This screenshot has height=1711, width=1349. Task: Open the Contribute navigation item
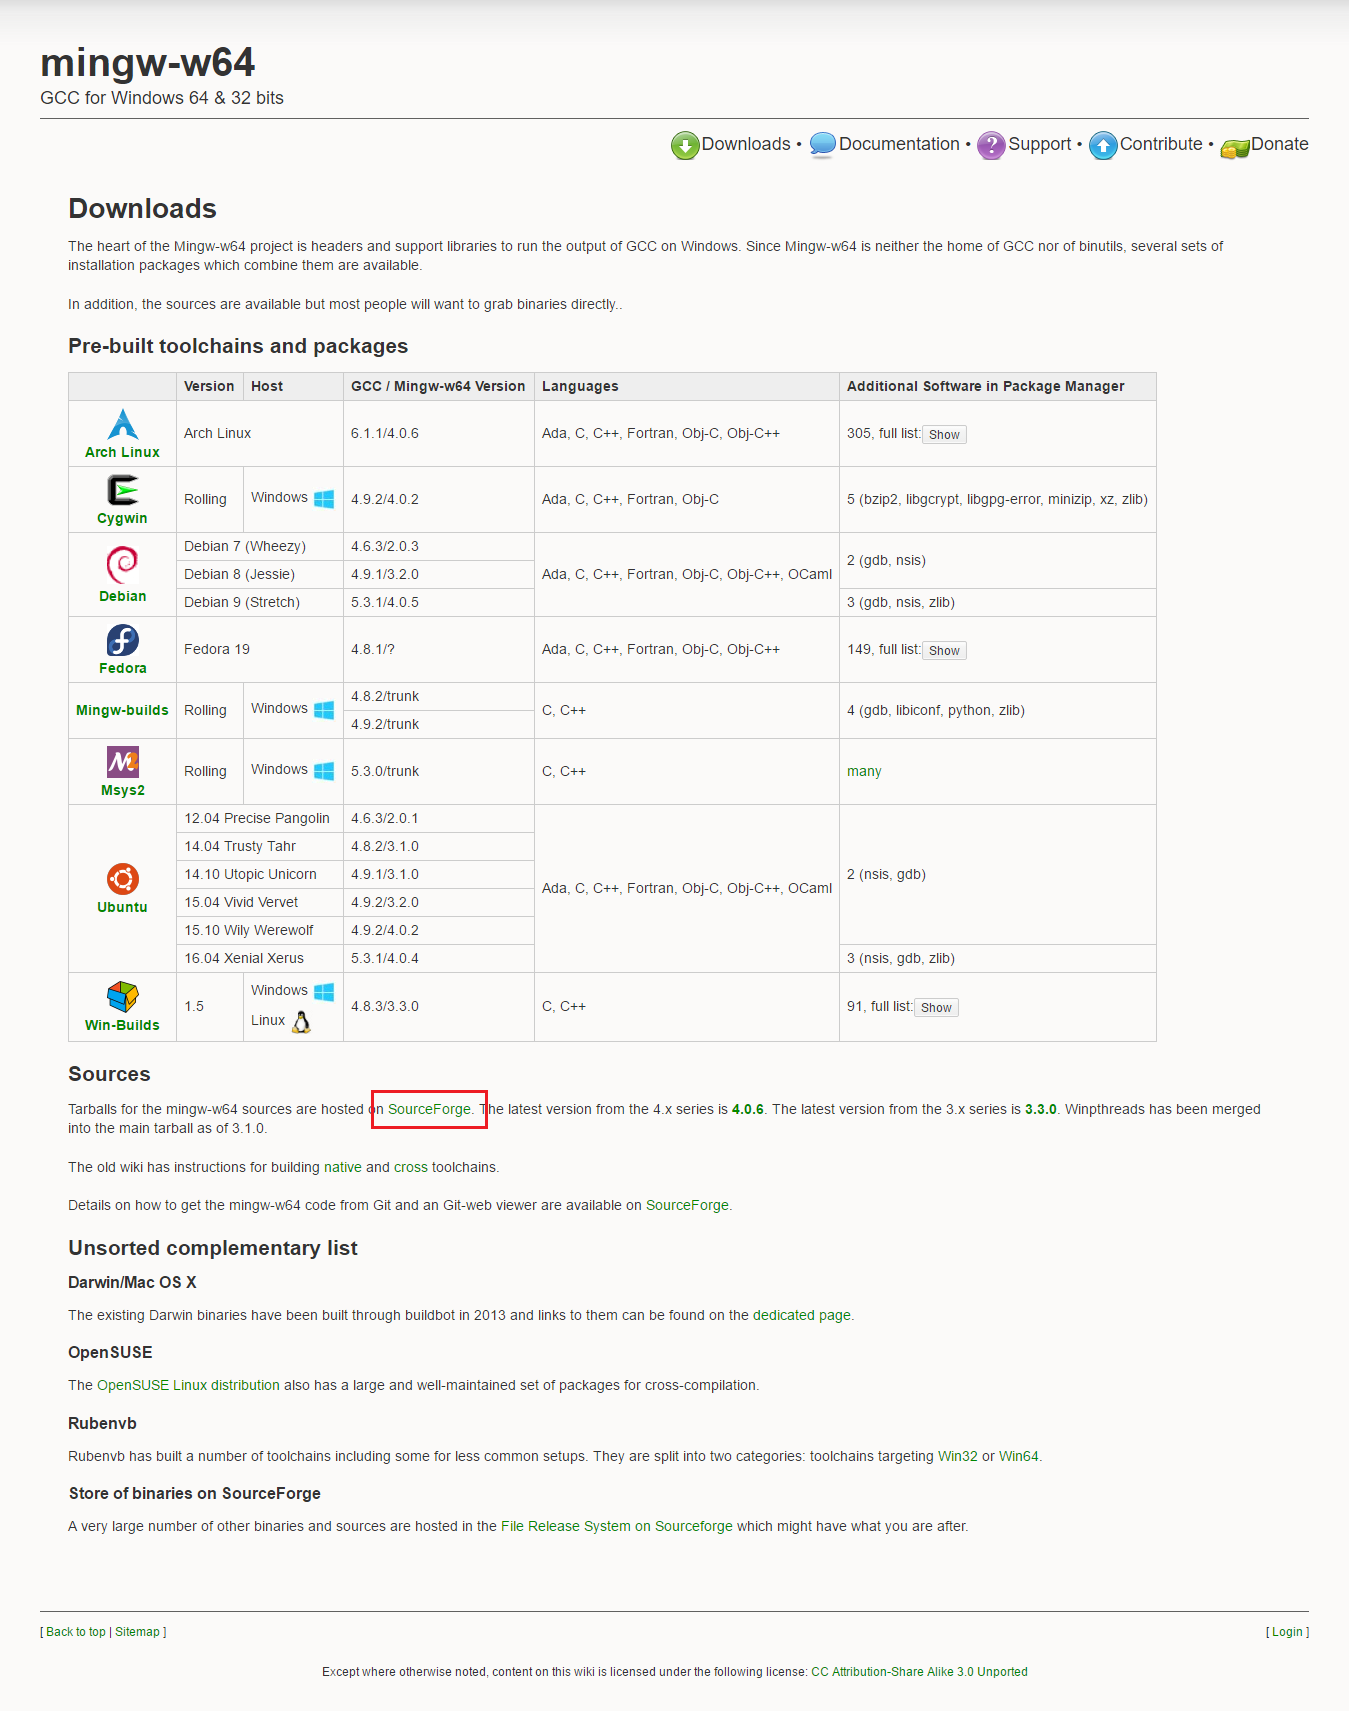pyautogui.click(x=1161, y=144)
